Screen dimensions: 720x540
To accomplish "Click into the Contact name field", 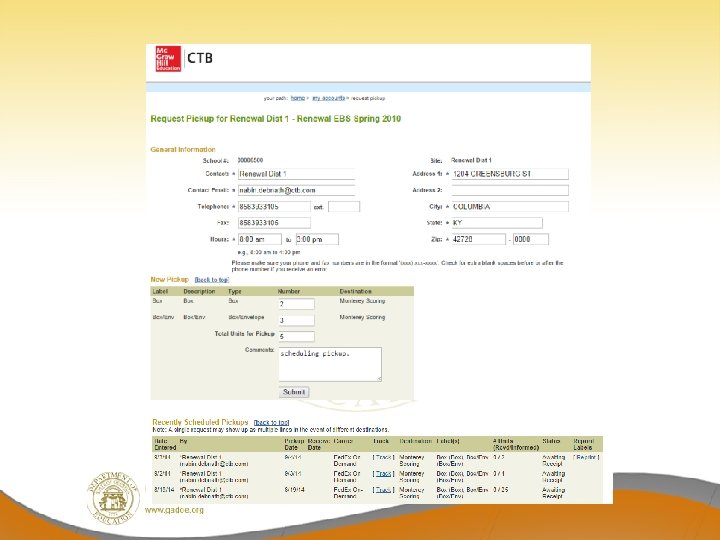I will click(296, 174).
